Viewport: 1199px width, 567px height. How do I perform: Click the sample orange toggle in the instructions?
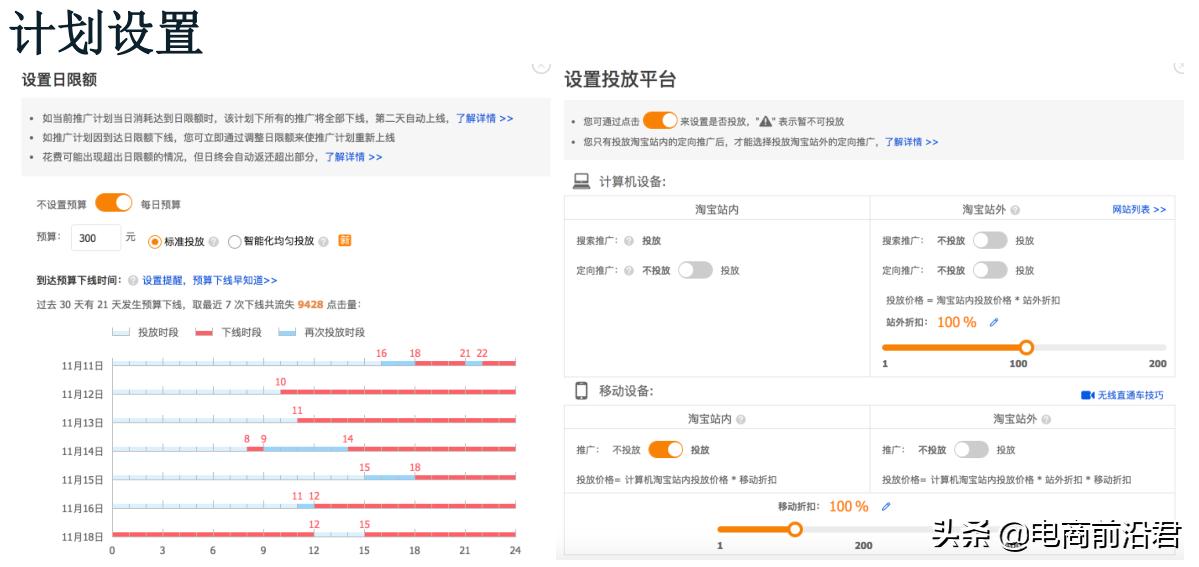[660, 120]
